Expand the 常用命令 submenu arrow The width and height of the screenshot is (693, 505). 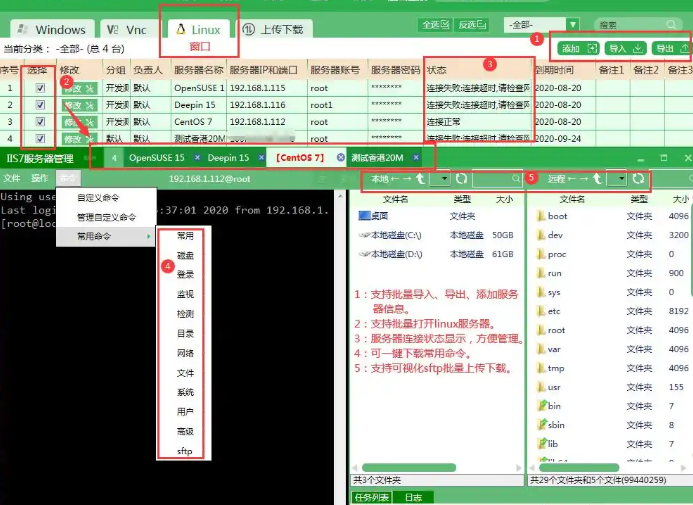click(148, 236)
